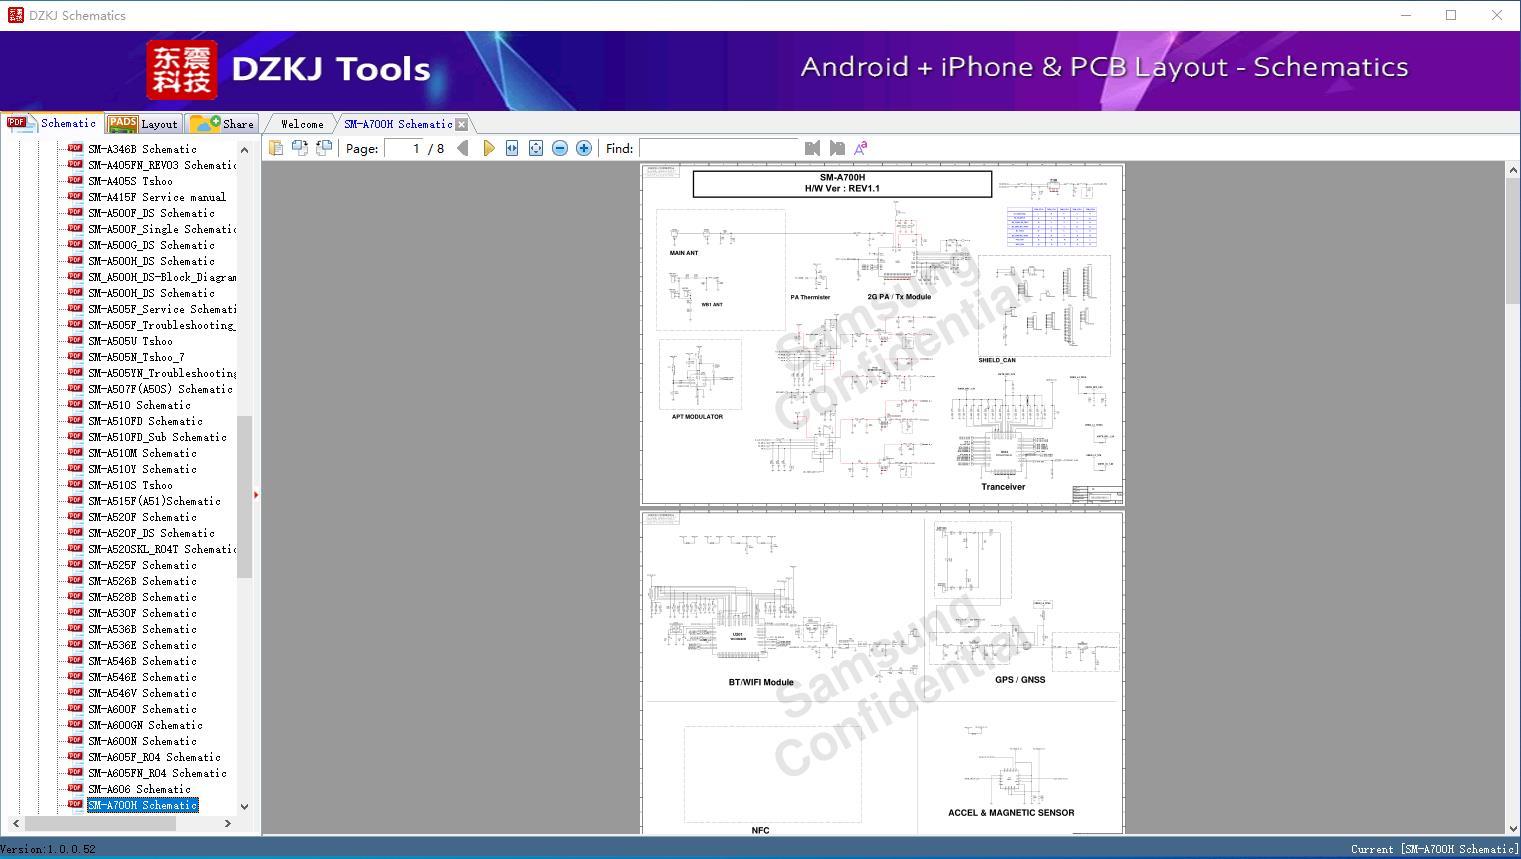Zoom out with the minus icon
The image size is (1521, 859).
click(560, 148)
